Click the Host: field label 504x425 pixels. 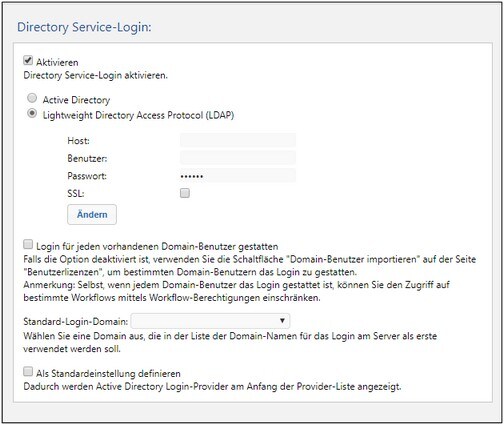pyautogui.click(x=78, y=141)
